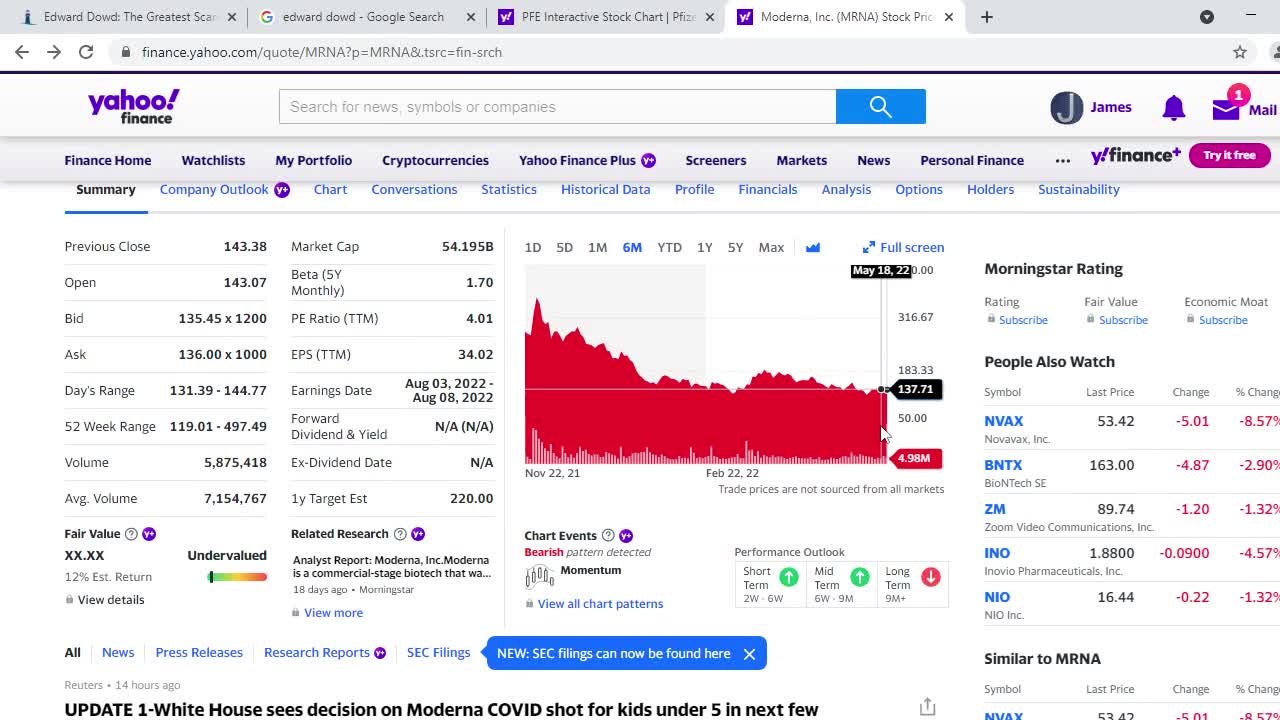Open the three-dots more navigation menu

point(1063,160)
